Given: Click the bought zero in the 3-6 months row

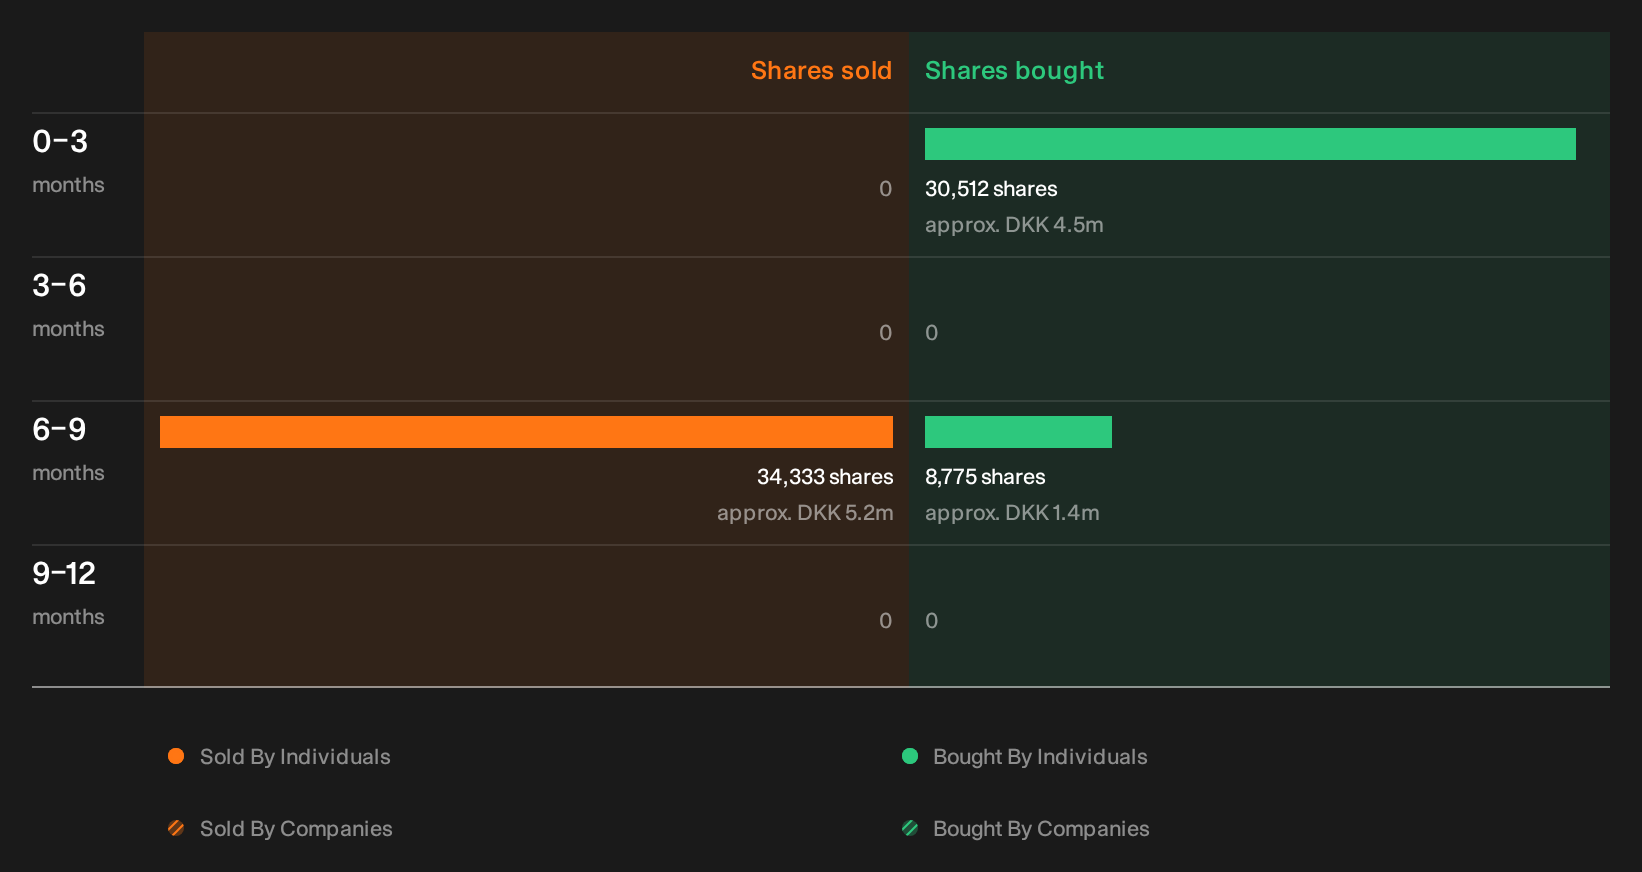Looking at the screenshot, I should [932, 333].
